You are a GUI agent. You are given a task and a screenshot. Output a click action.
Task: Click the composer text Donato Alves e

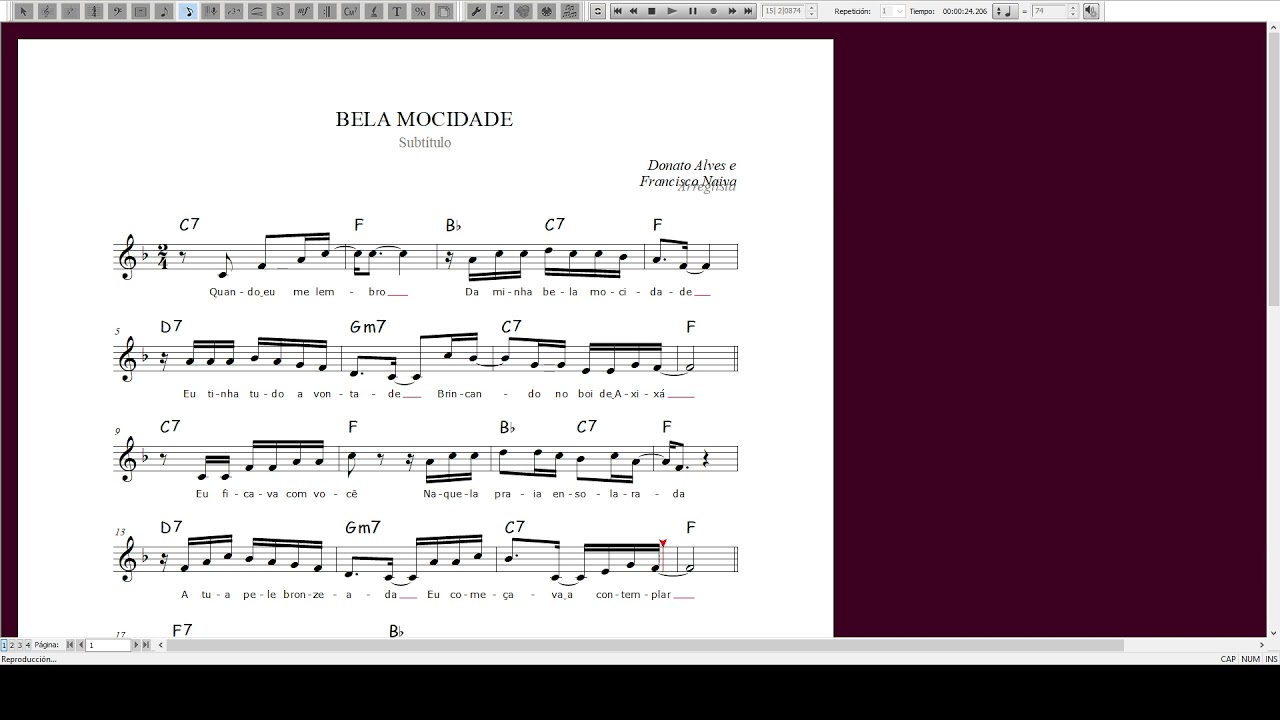692,165
